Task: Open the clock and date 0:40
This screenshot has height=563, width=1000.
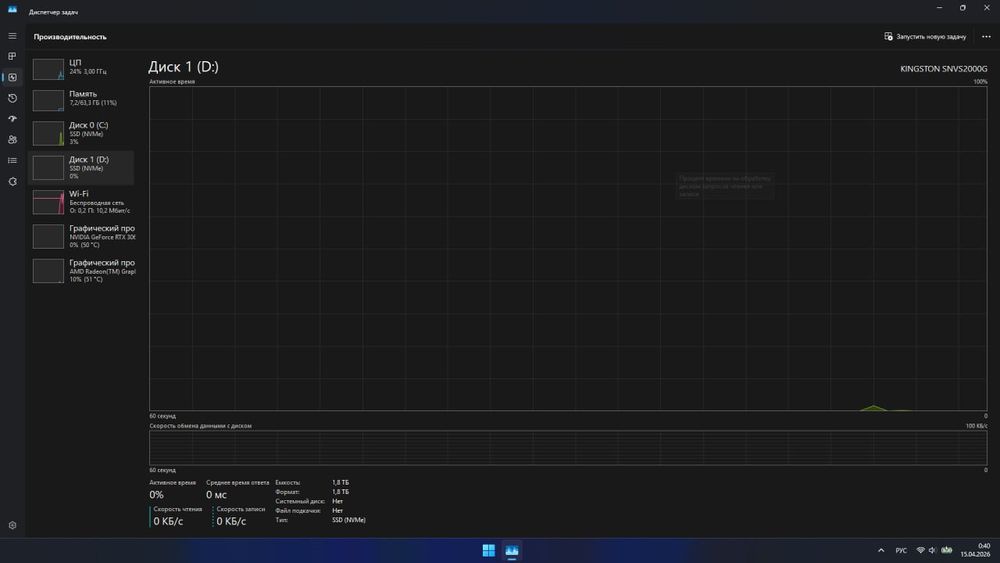Action: tap(976, 550)
